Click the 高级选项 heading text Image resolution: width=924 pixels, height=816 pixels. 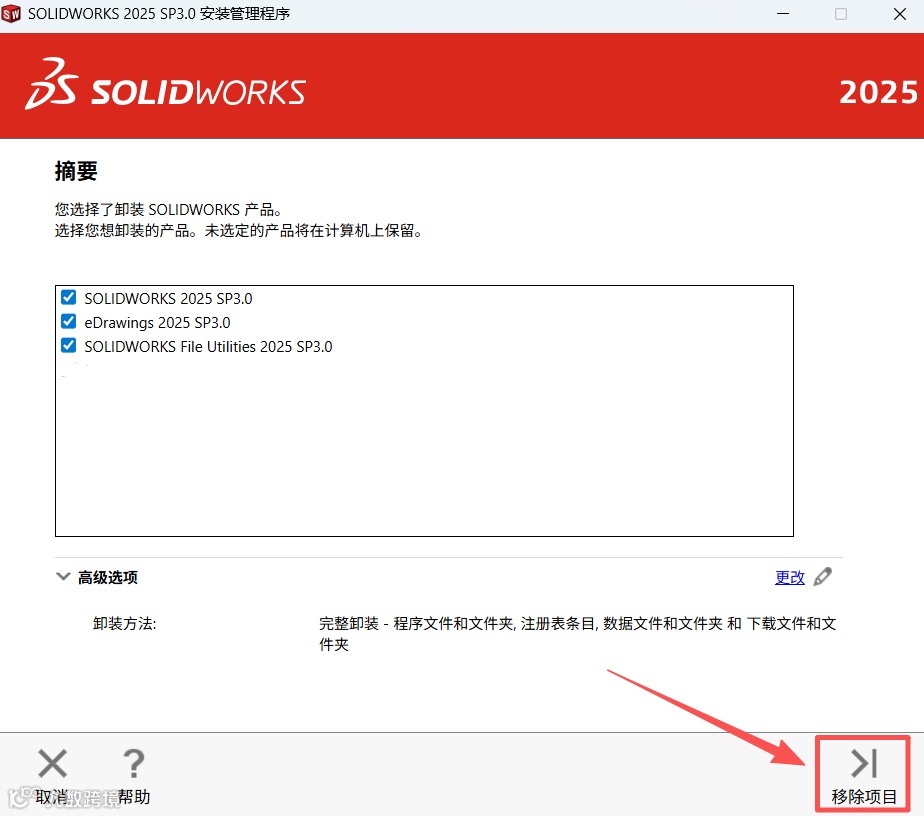108,577
